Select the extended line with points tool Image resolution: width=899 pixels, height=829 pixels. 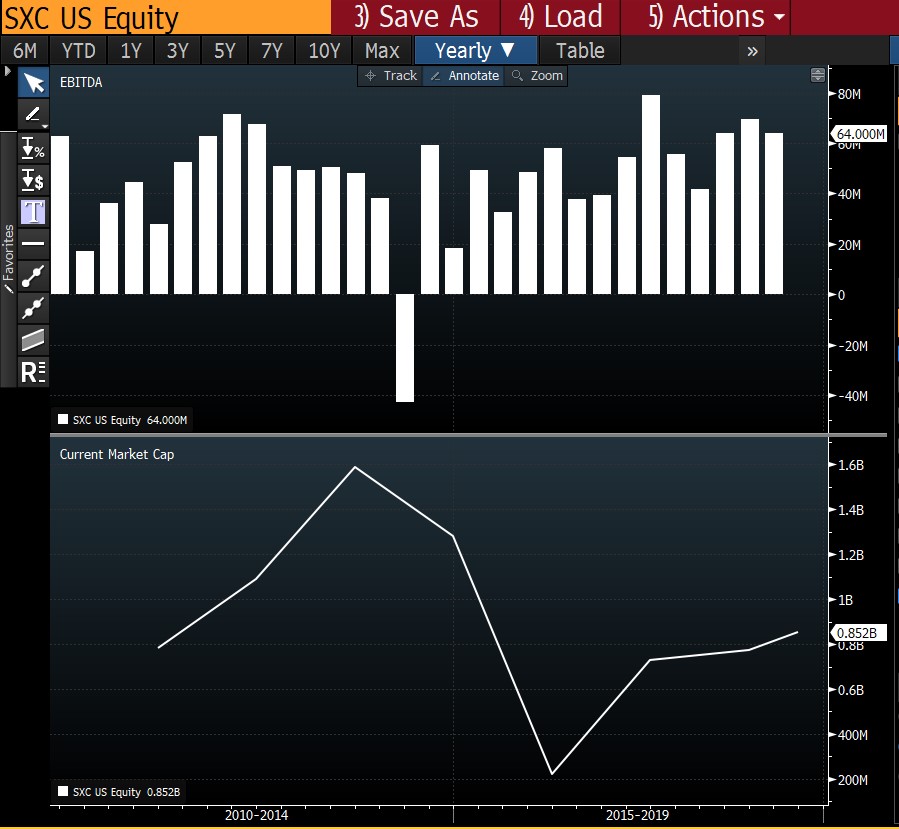[33, 307]
